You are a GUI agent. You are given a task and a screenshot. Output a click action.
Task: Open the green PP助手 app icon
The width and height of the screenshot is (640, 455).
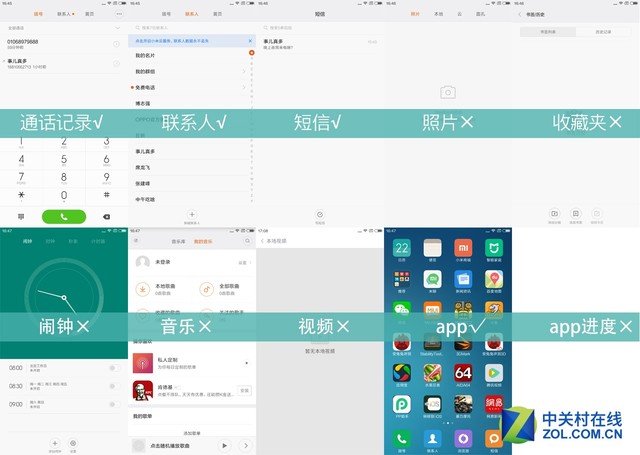tap(402, 404)
